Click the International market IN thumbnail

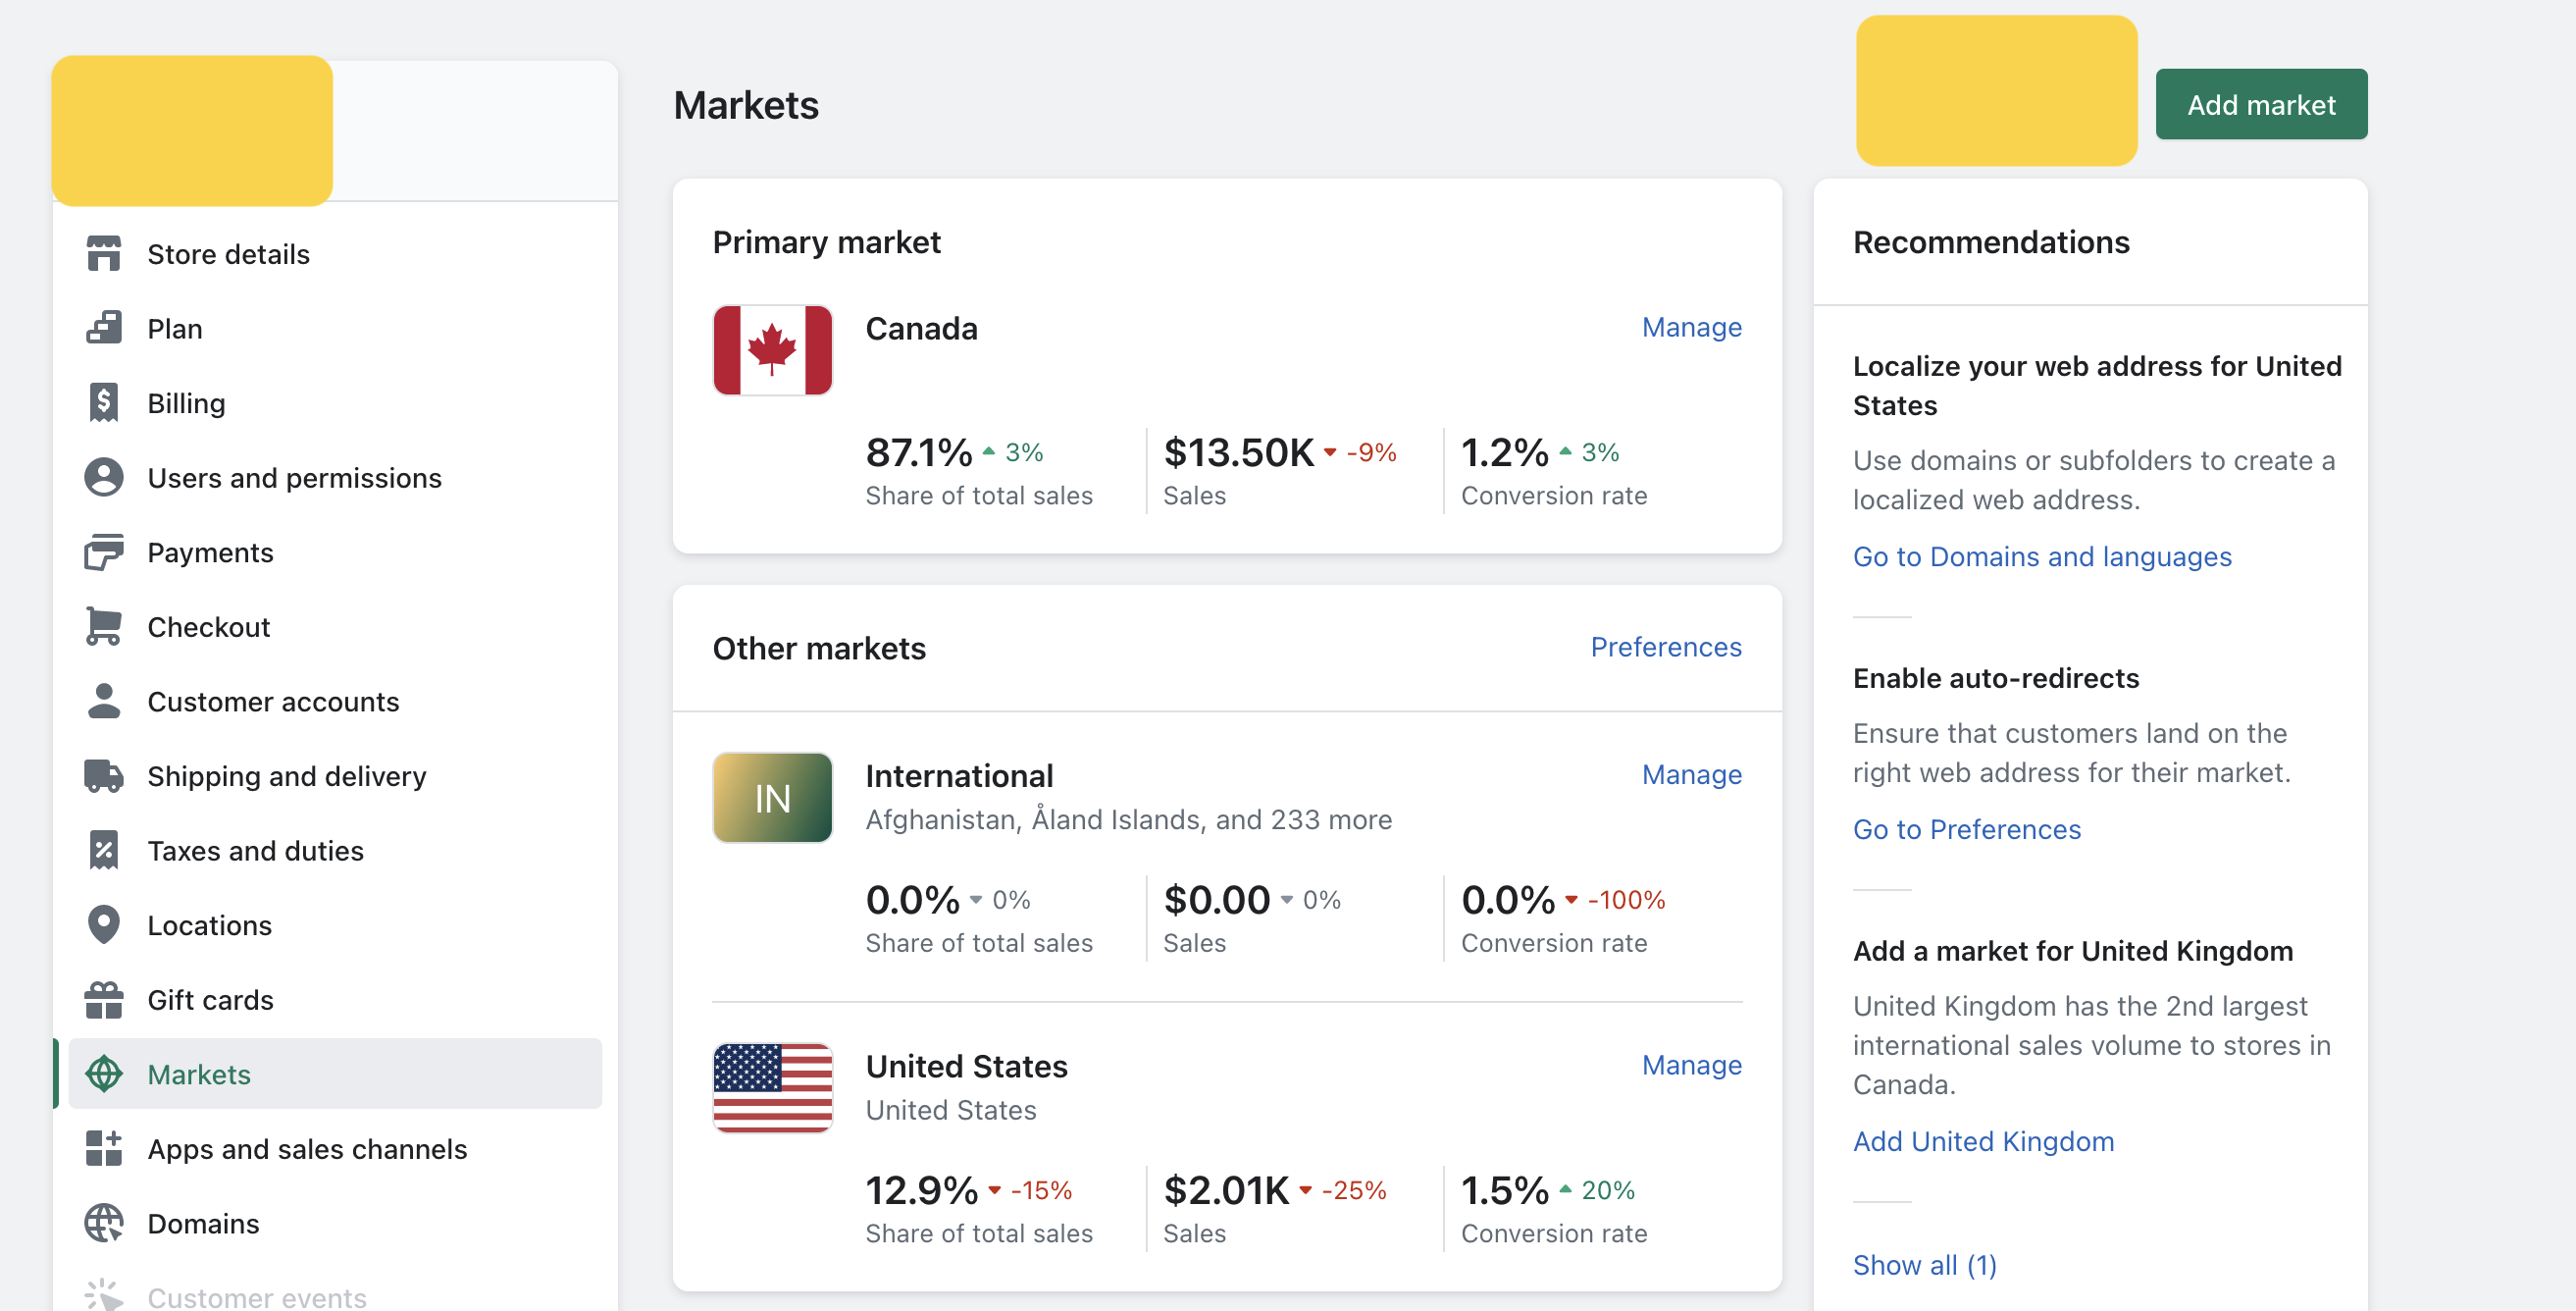click(x=772, y=798)
